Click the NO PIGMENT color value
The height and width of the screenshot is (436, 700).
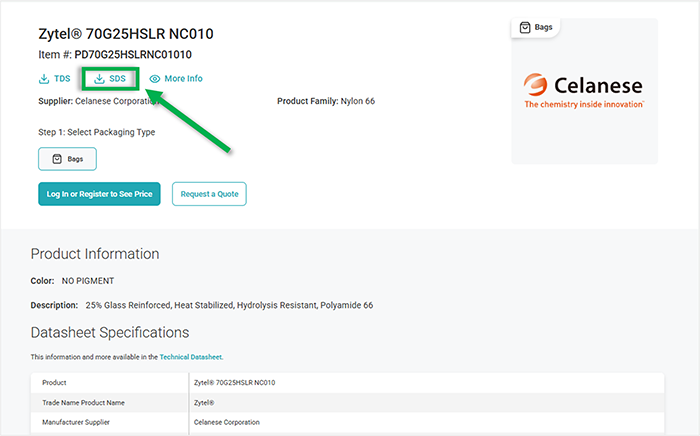[x=88, y=281]
